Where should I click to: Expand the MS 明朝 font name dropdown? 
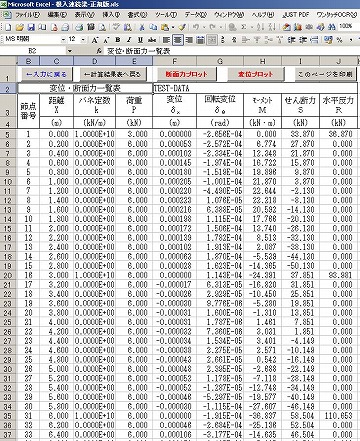pos(63,40)
